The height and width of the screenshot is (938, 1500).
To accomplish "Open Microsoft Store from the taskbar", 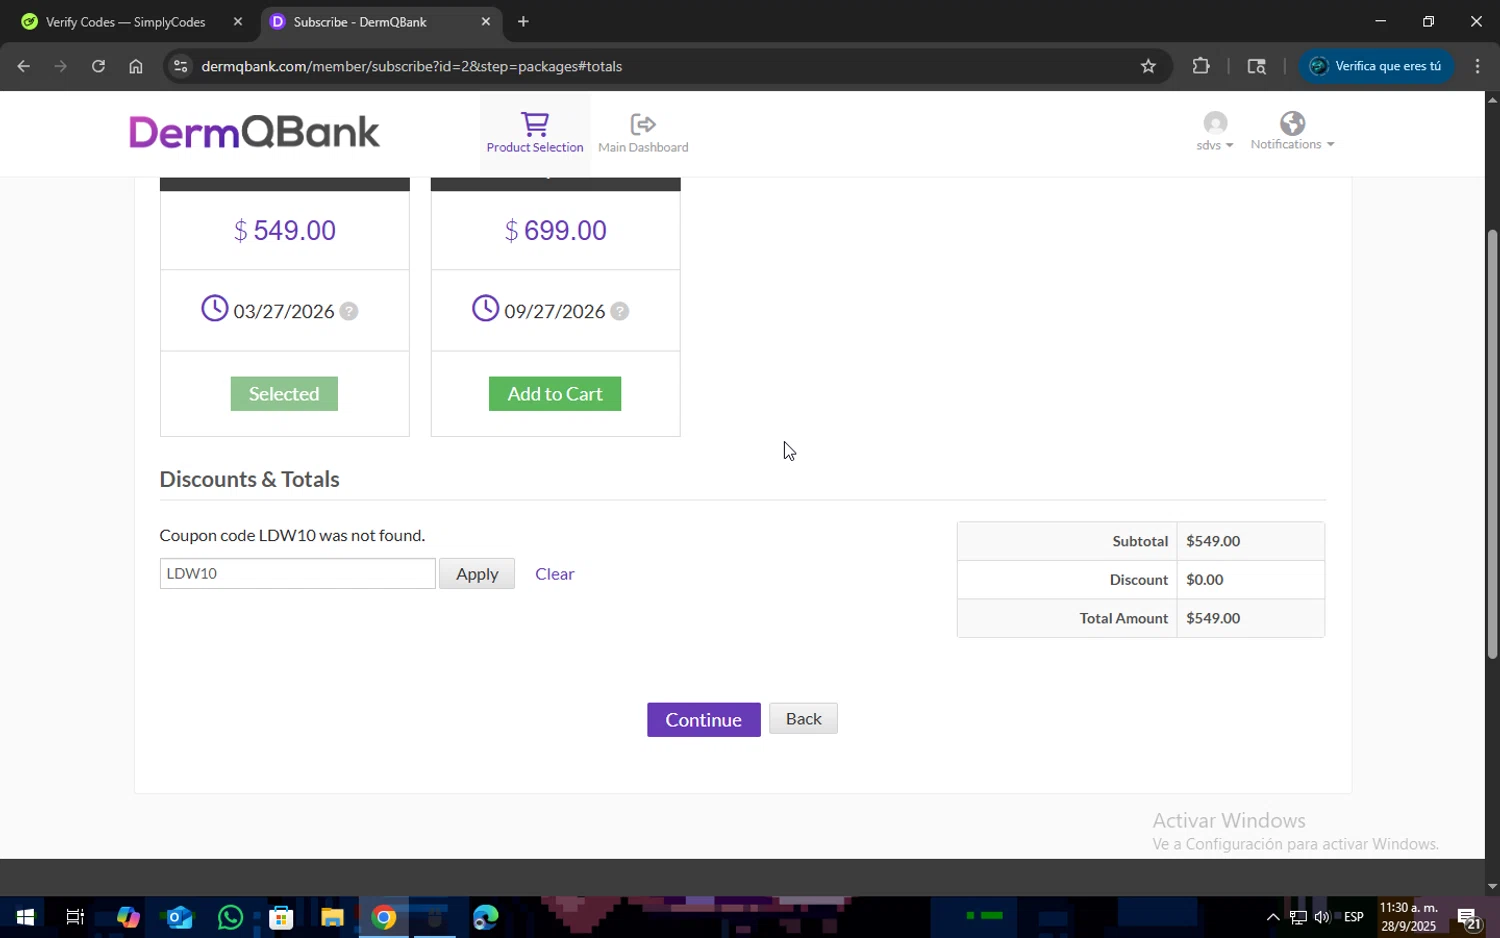I will coord(281,917).
